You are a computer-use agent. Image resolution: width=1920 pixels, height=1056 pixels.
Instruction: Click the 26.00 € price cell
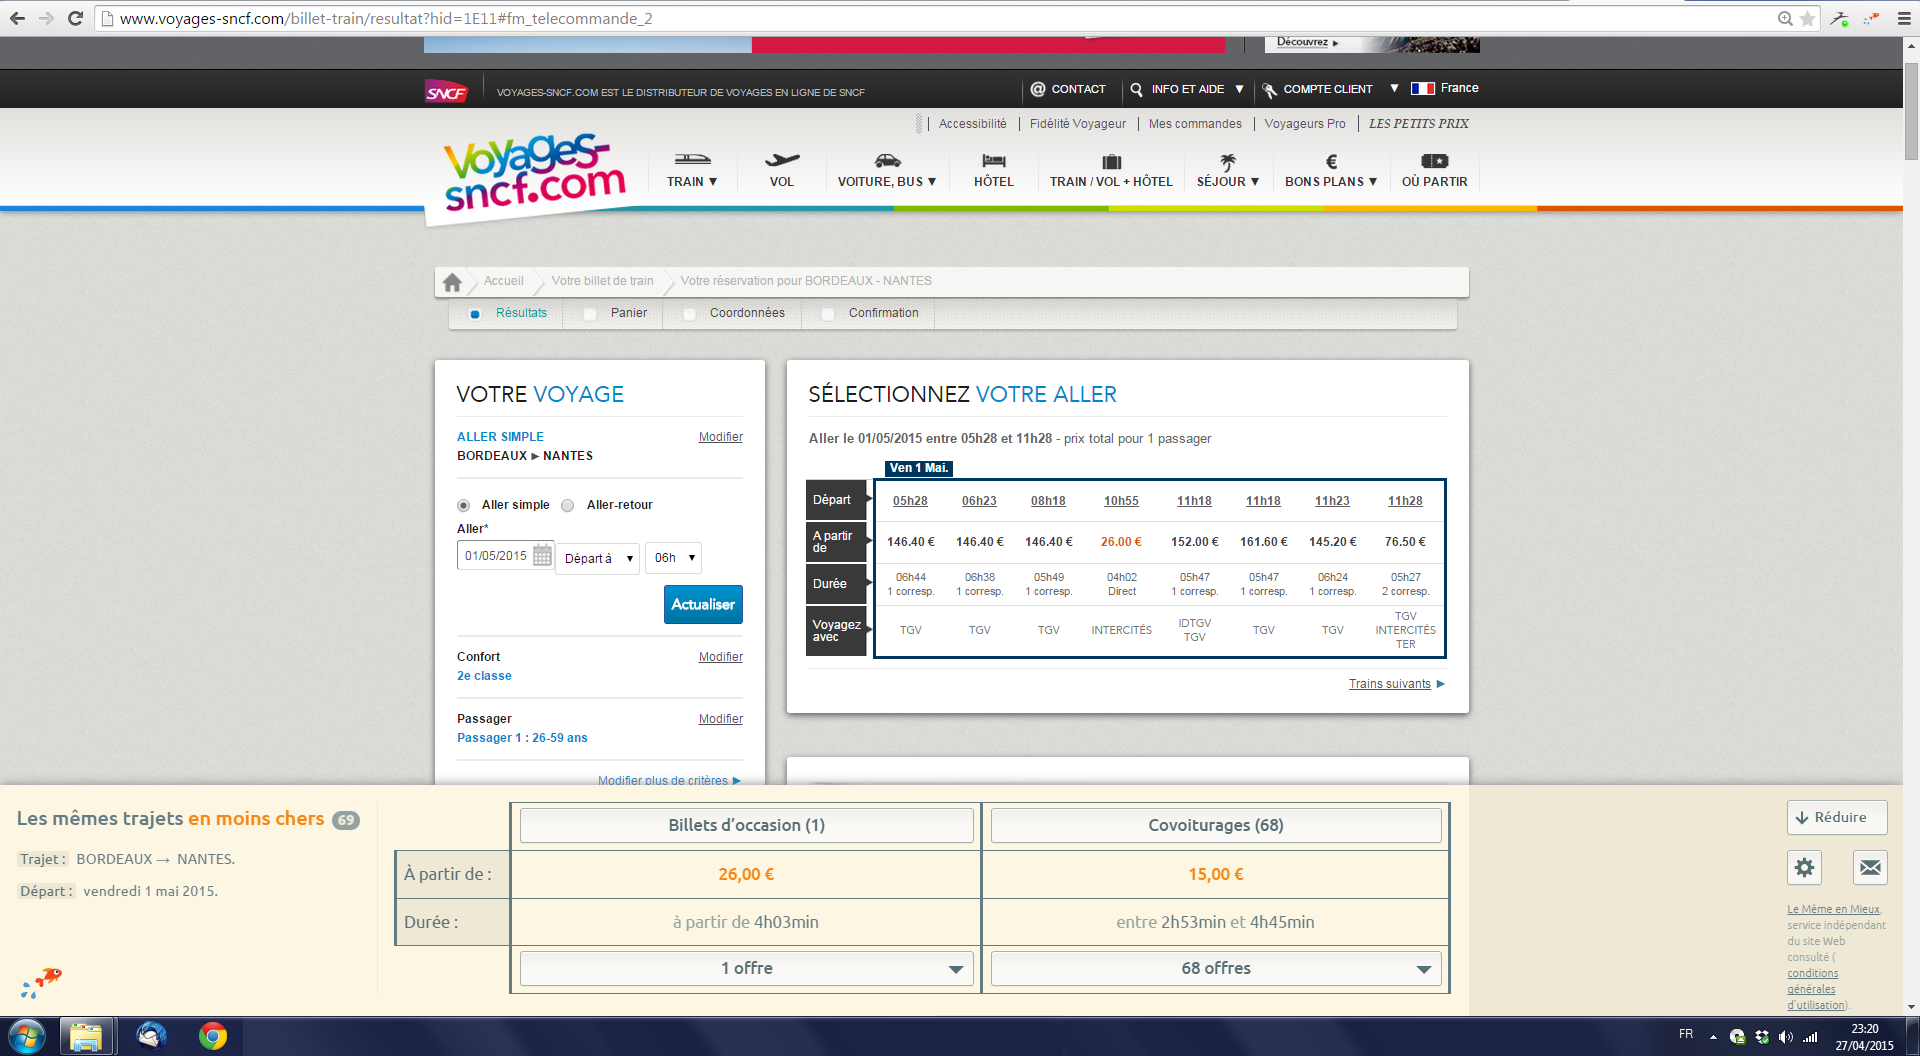click(1121, 542)
